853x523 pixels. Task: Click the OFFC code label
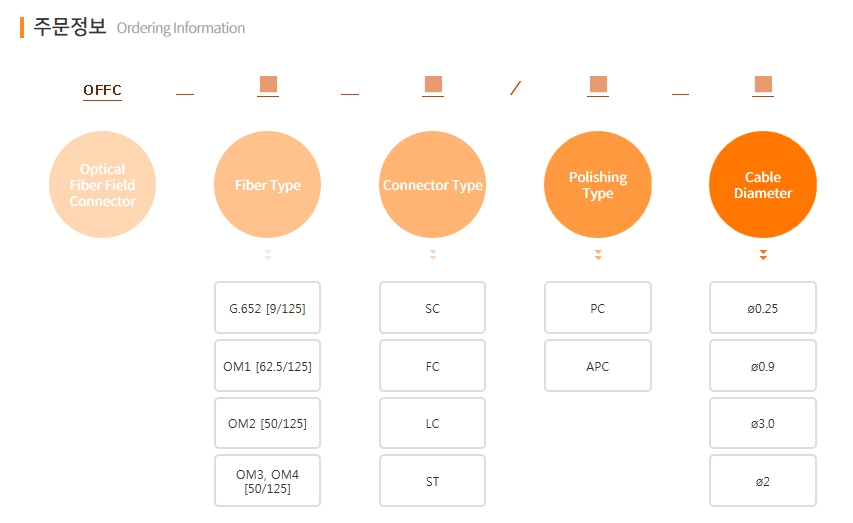pos(102,91)
